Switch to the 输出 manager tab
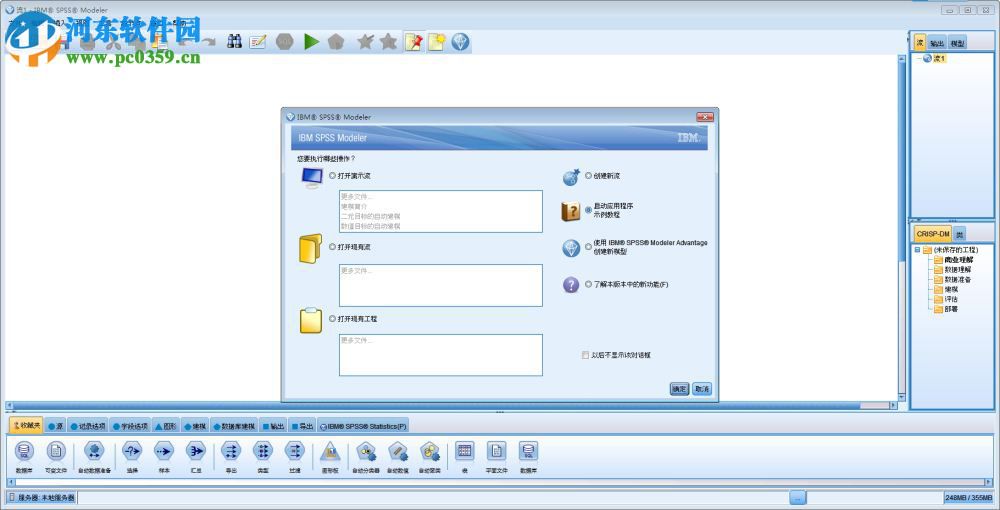The width and height of the screenshot is (1000, 510). (x=937, y=43)
